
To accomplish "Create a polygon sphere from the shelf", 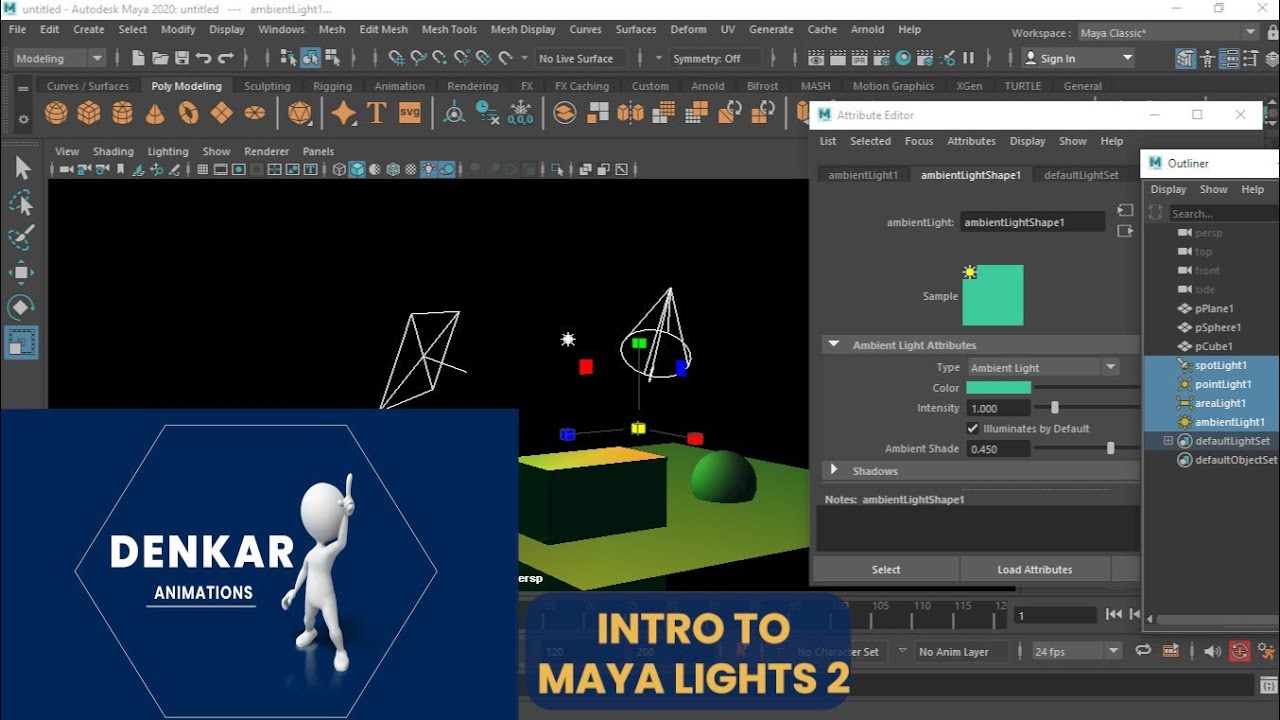I will click(x=56, y=113).
